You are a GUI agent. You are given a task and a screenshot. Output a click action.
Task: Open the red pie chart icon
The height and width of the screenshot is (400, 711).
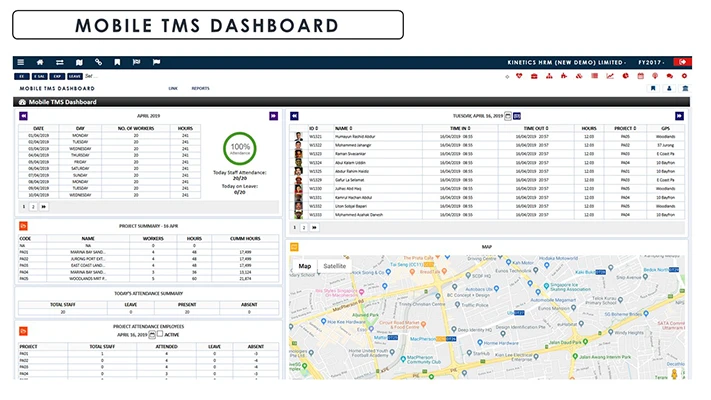(x=625, y=76)
